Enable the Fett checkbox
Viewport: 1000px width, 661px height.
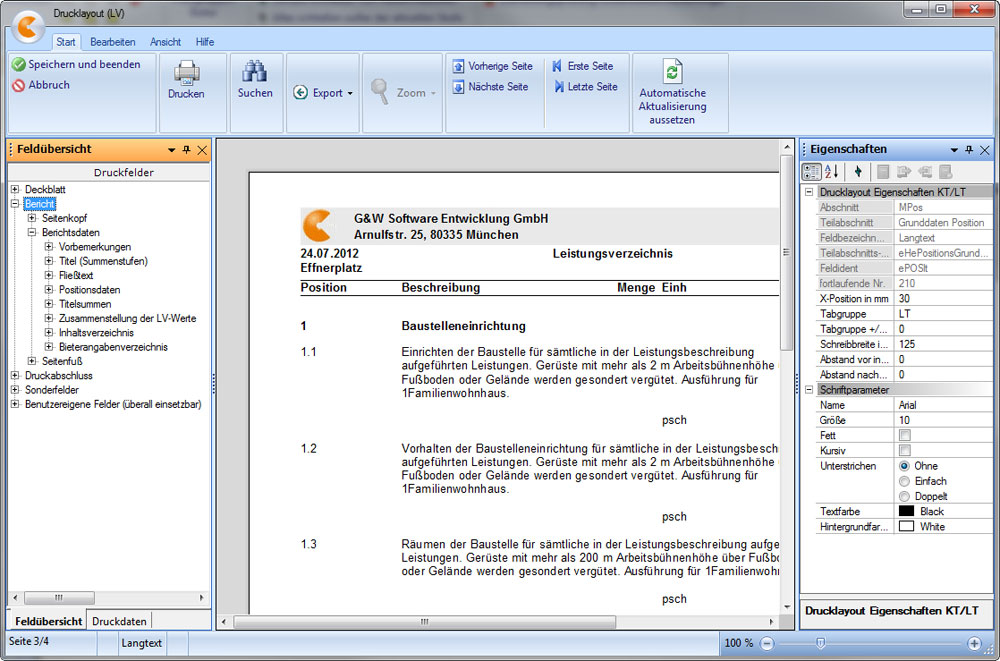coord(905,436)
